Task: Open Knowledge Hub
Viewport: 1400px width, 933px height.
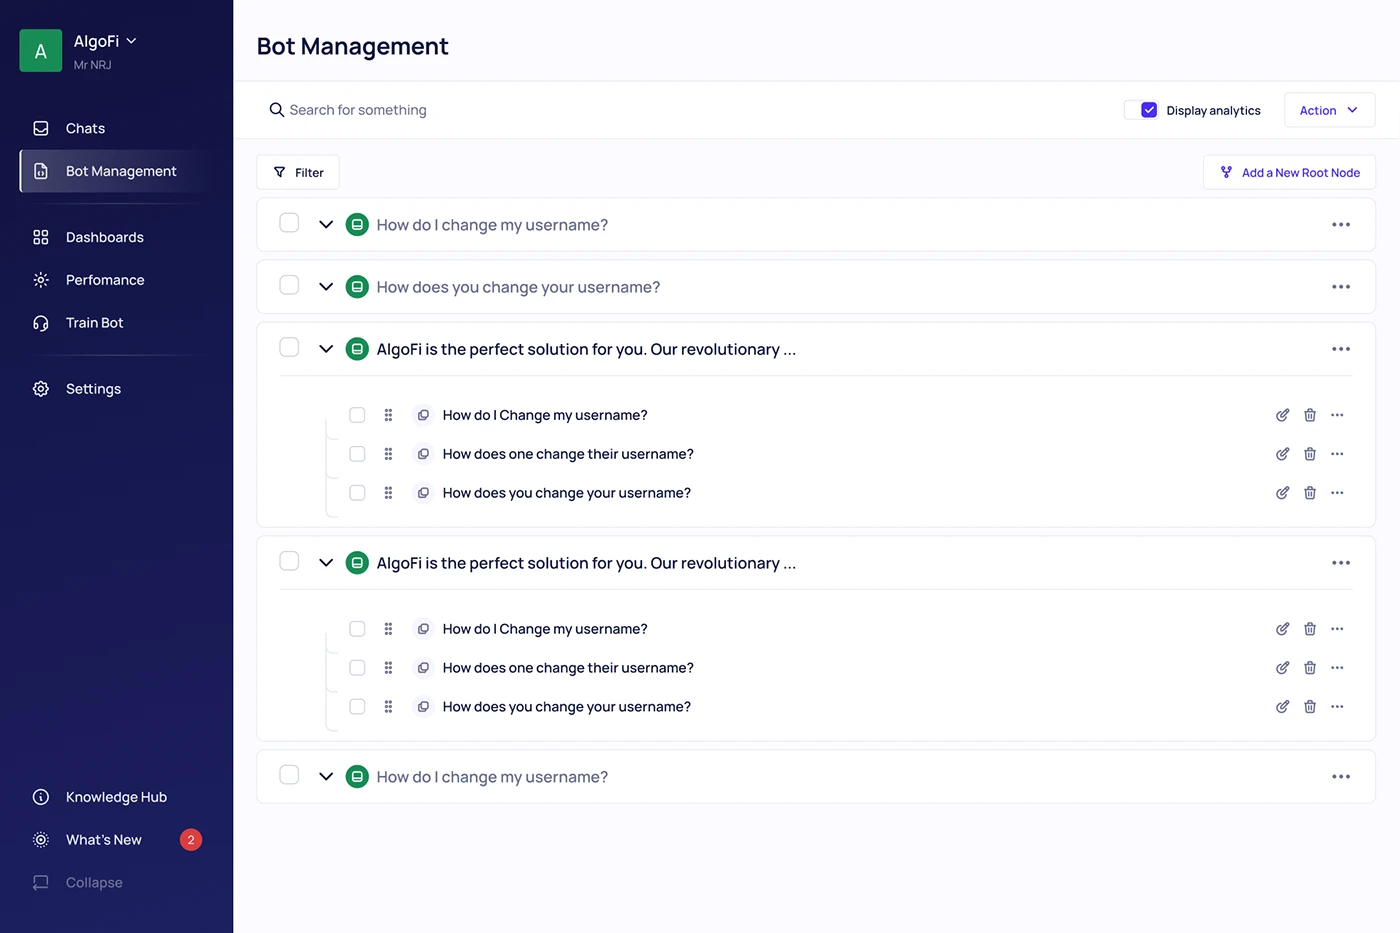Action: pyautogui.click(x=116, y=797)
